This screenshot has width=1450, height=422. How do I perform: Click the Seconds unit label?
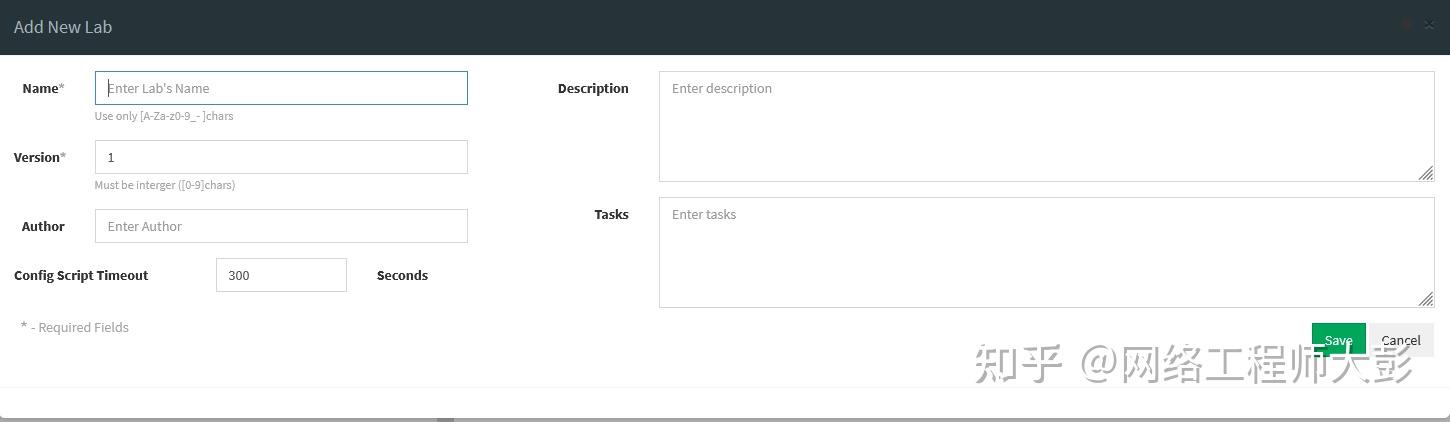click(x=402, y=275)
